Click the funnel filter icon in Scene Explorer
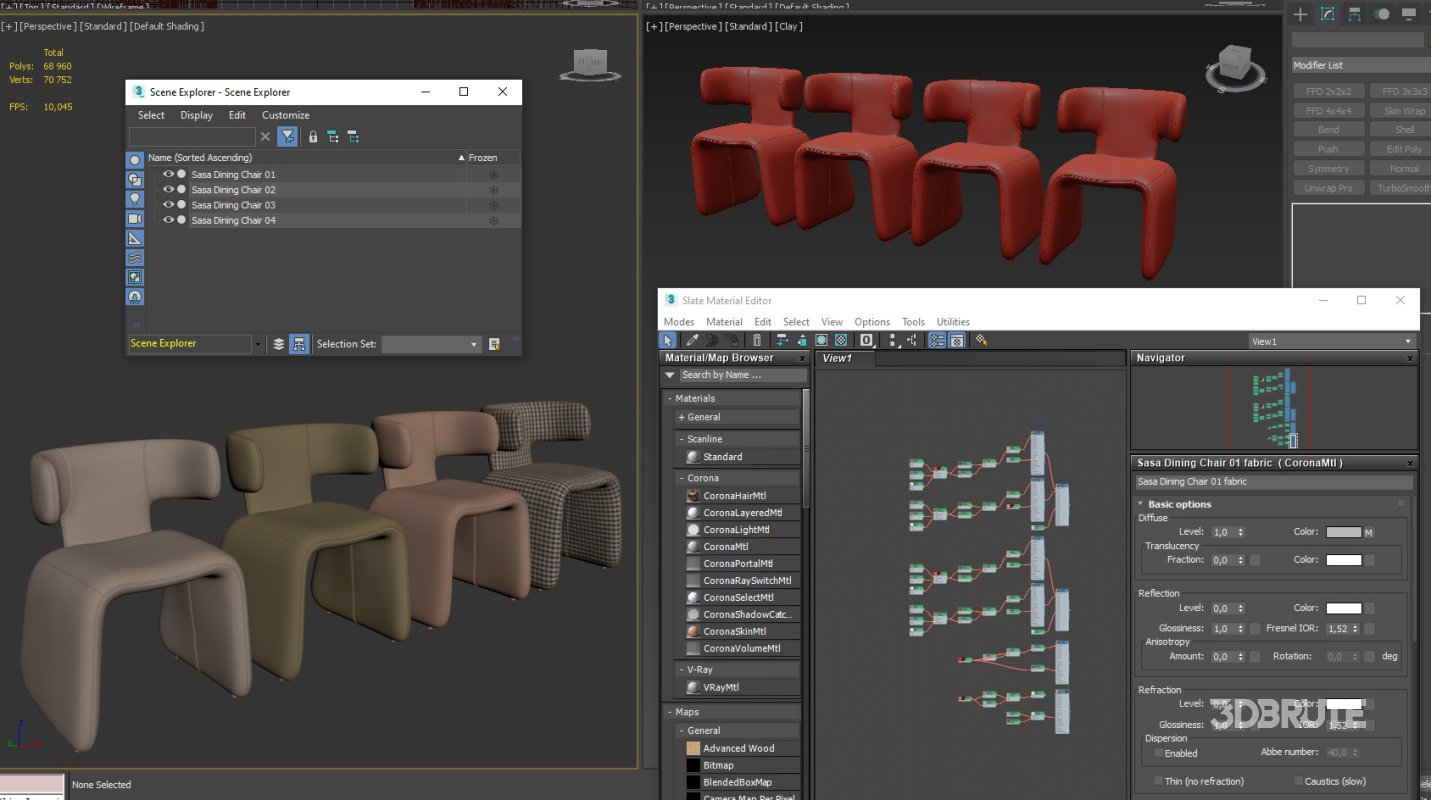This screenshot has width=1431, height=800. click(x=286, y=136)
